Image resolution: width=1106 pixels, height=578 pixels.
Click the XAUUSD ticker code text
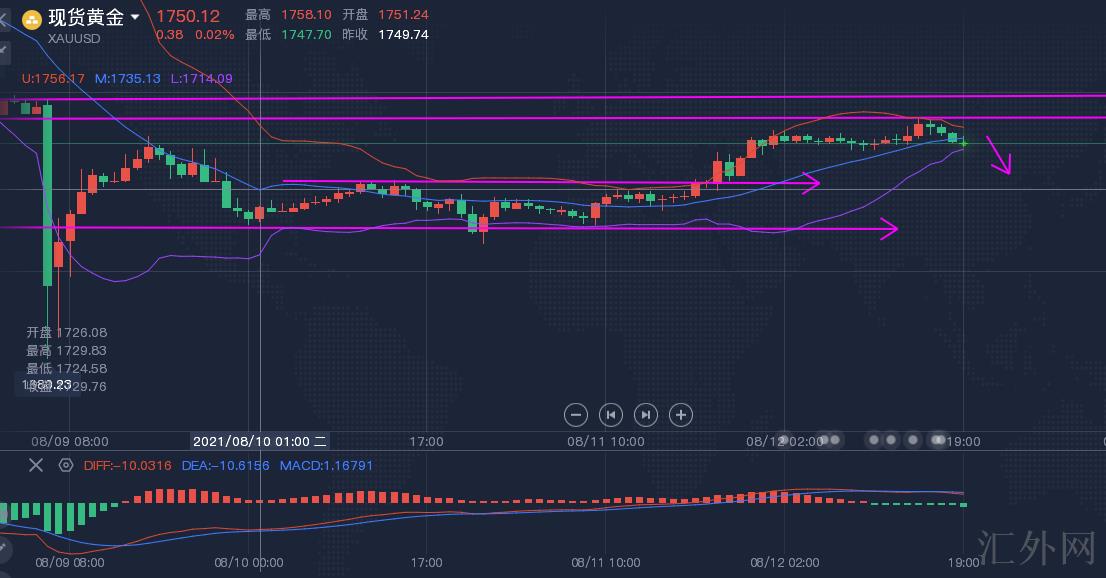(x=74, y=39)
